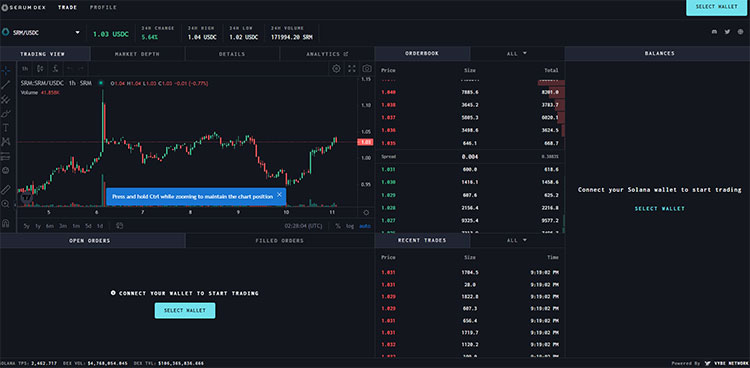
Task: Open chart settings gear
Action: (336, 68)
